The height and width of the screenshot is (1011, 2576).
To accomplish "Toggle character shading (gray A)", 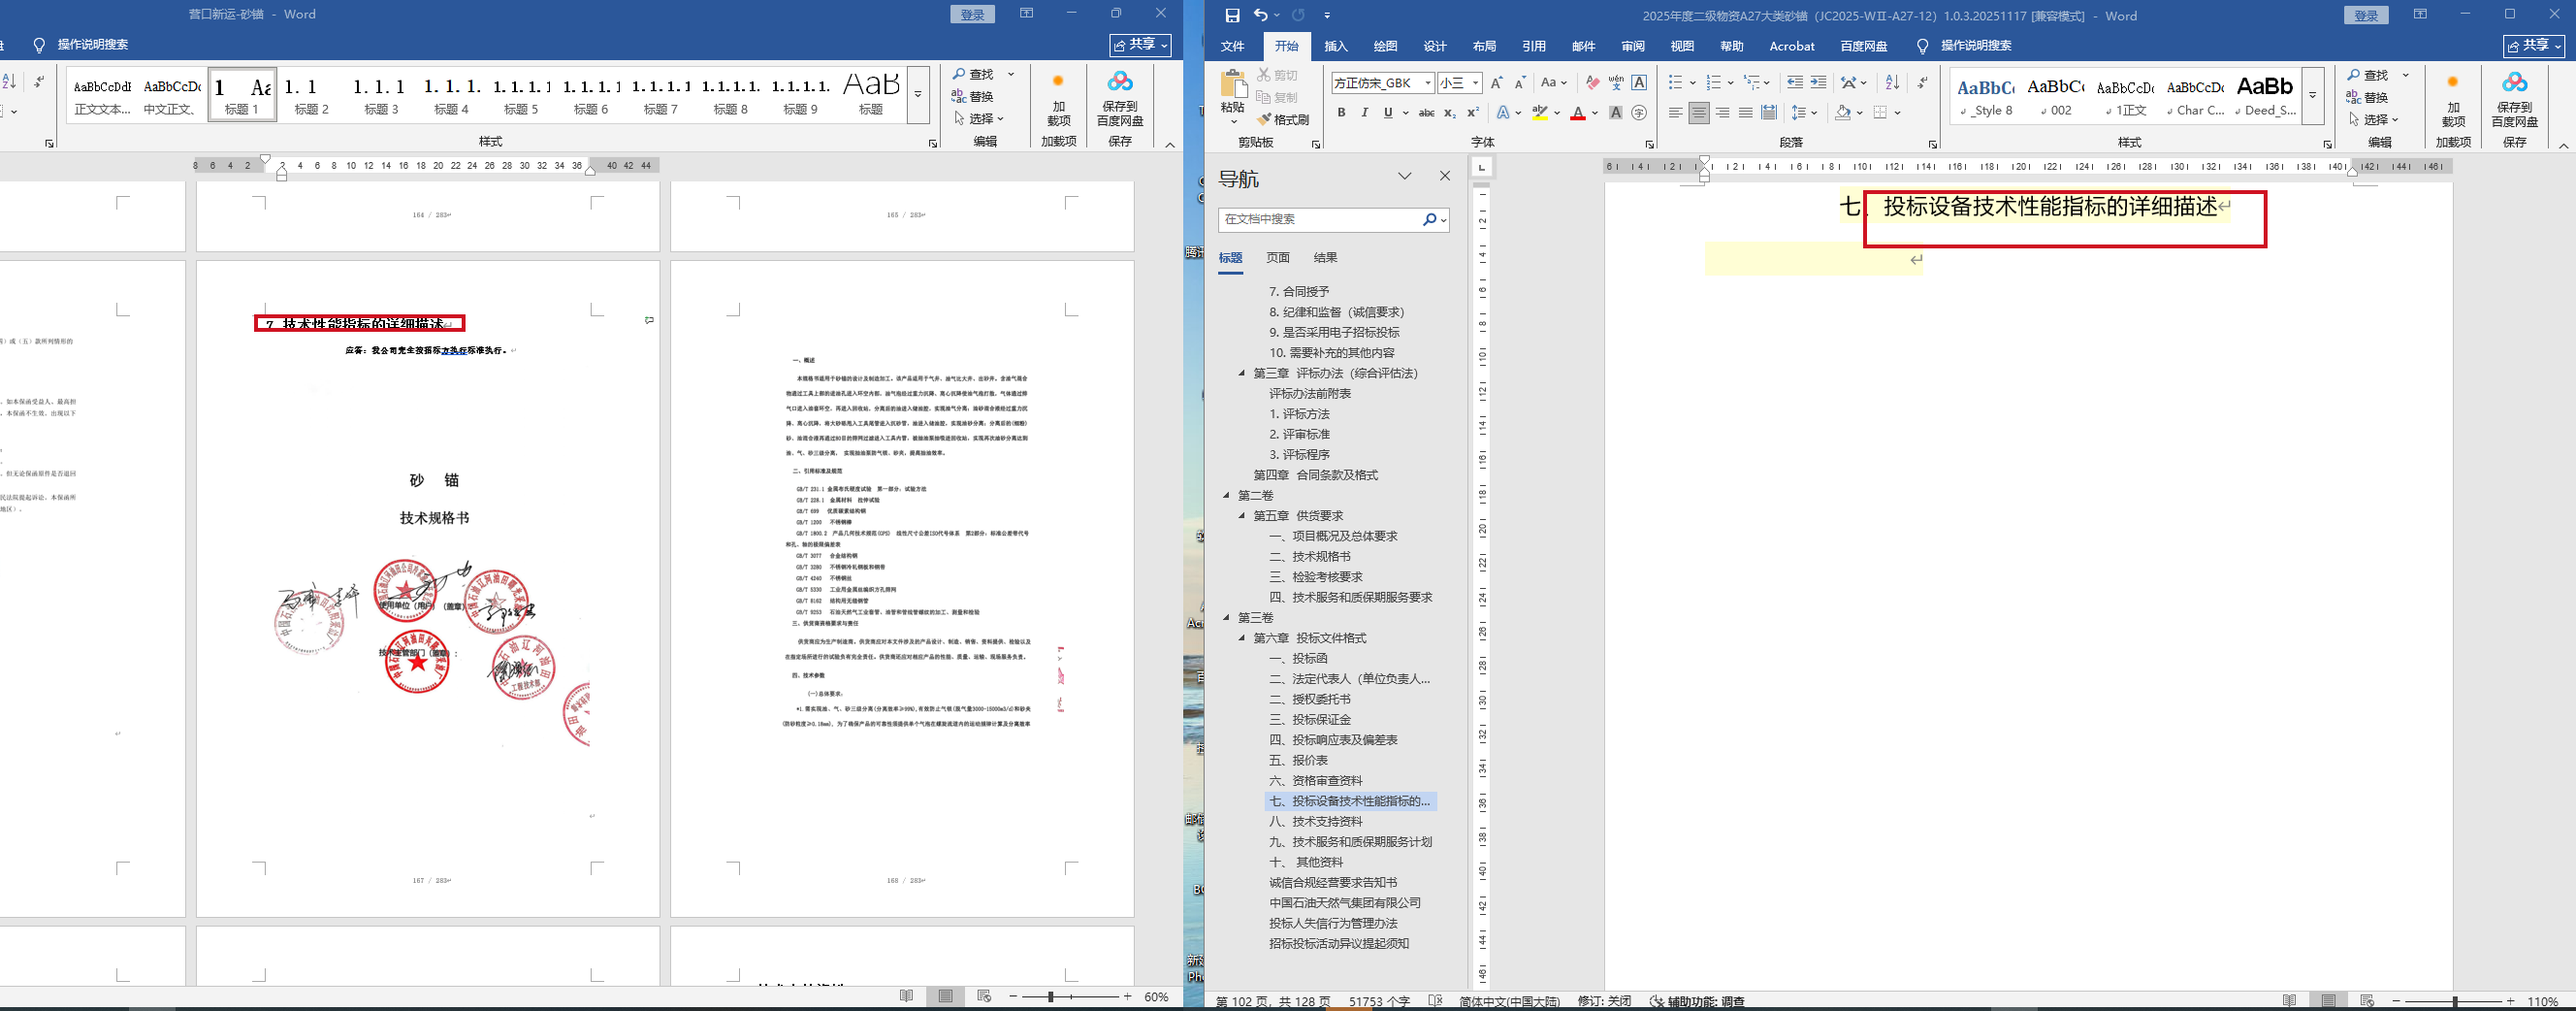I will pos(1615,113).
